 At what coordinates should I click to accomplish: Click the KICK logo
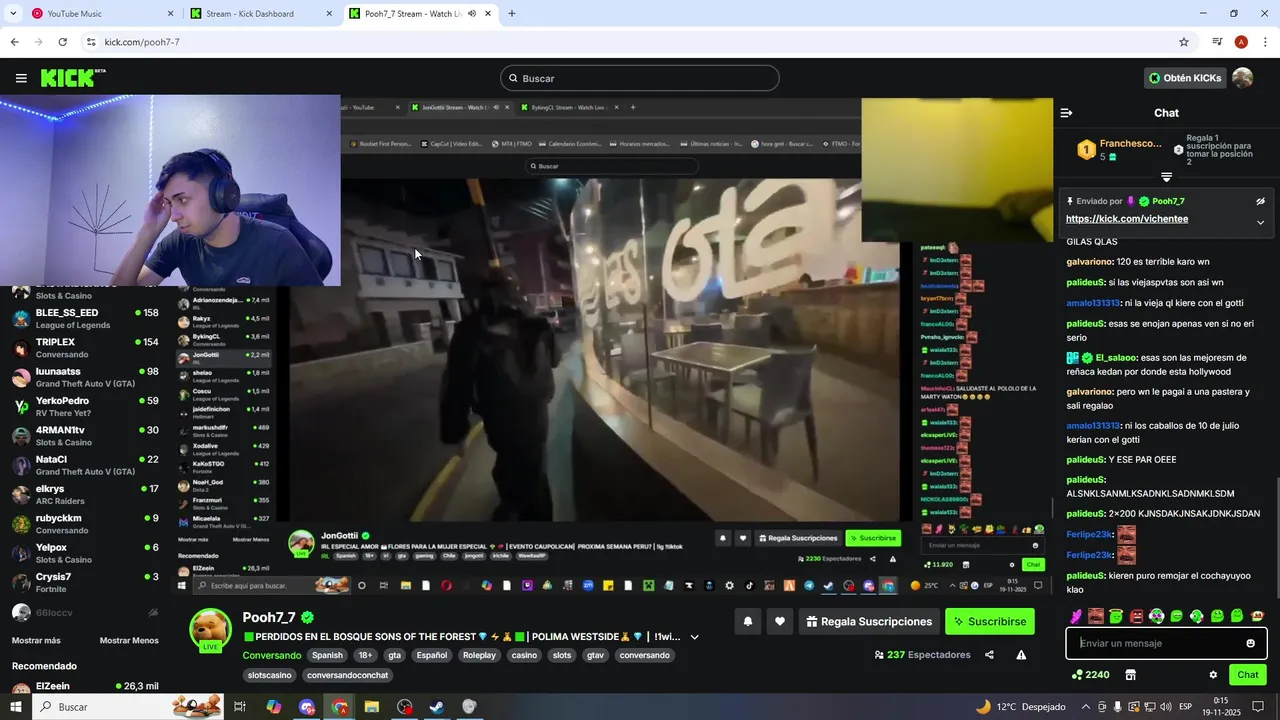tap(72, 78)
